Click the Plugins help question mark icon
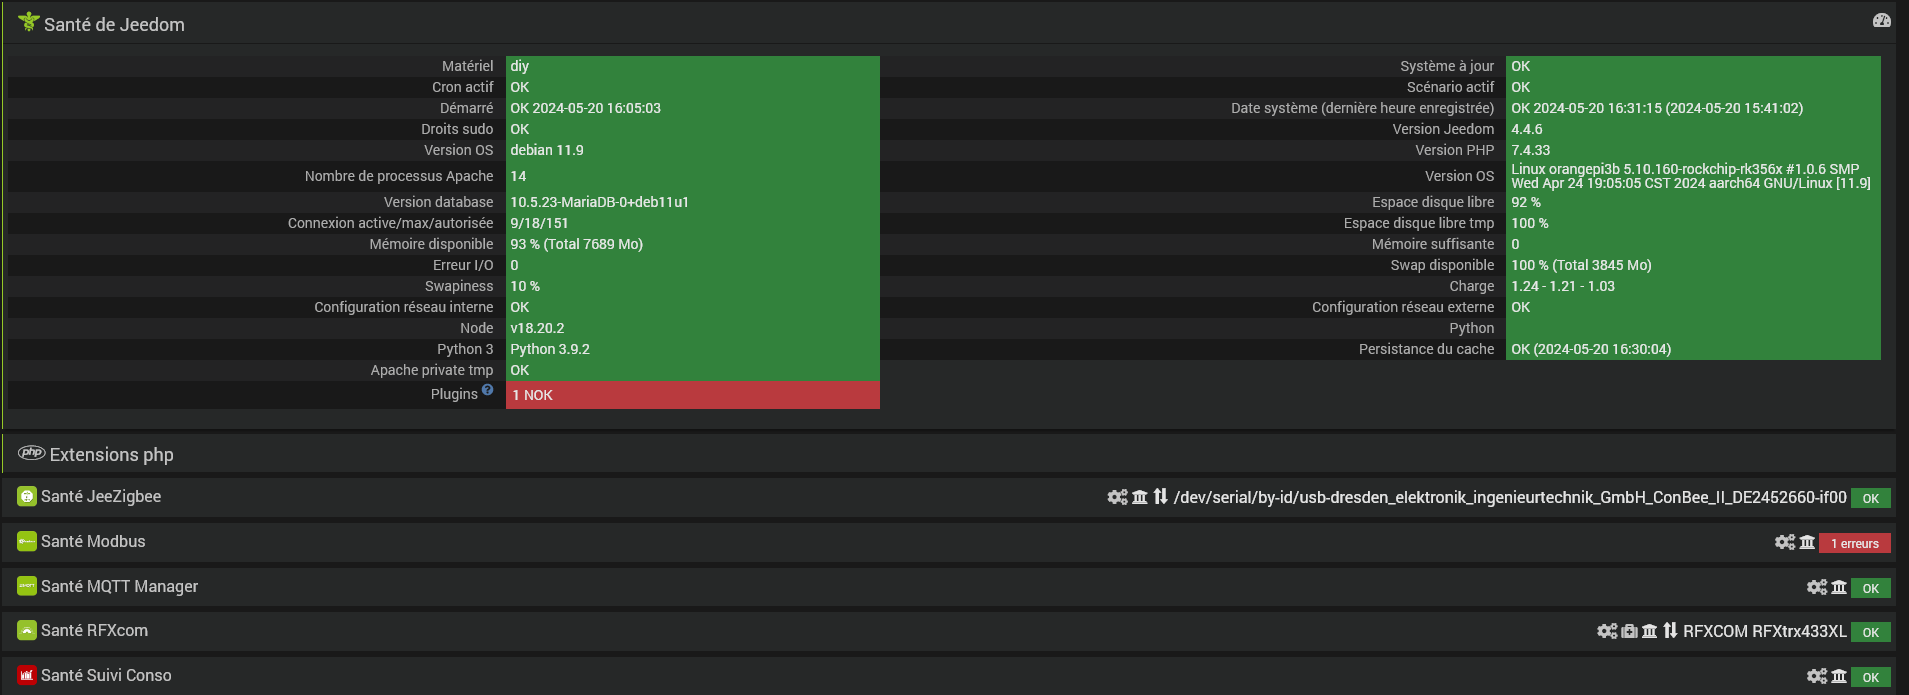The image size is (1909, 695). 487,390
